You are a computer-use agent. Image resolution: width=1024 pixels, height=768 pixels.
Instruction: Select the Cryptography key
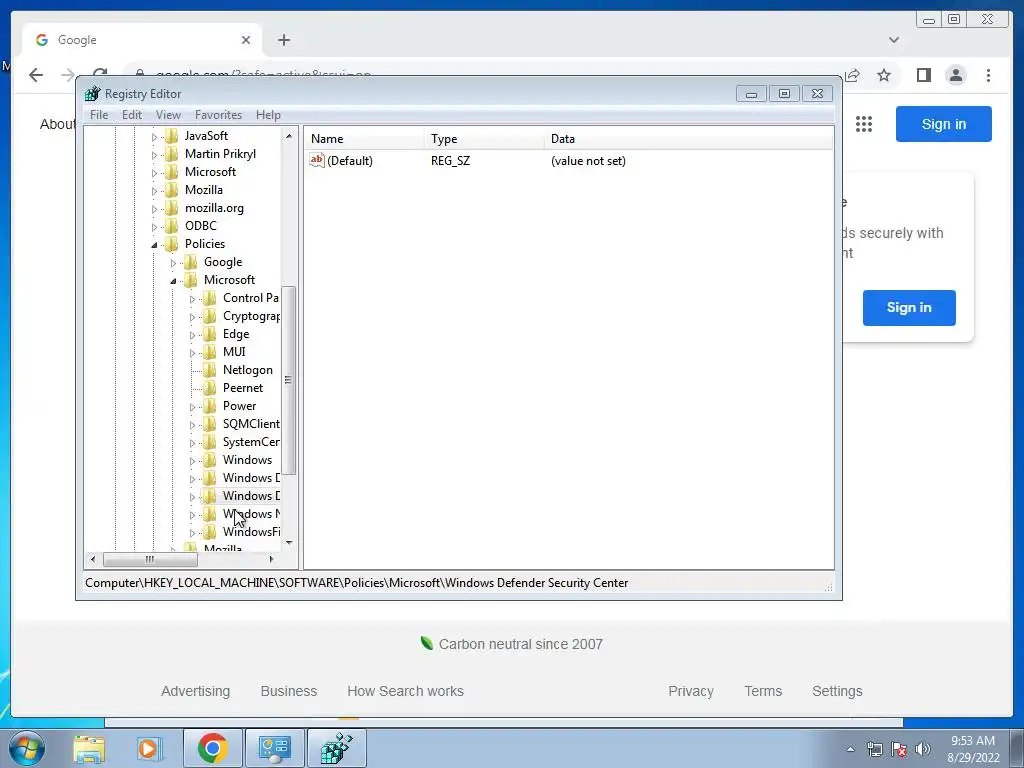coord(251,316)
